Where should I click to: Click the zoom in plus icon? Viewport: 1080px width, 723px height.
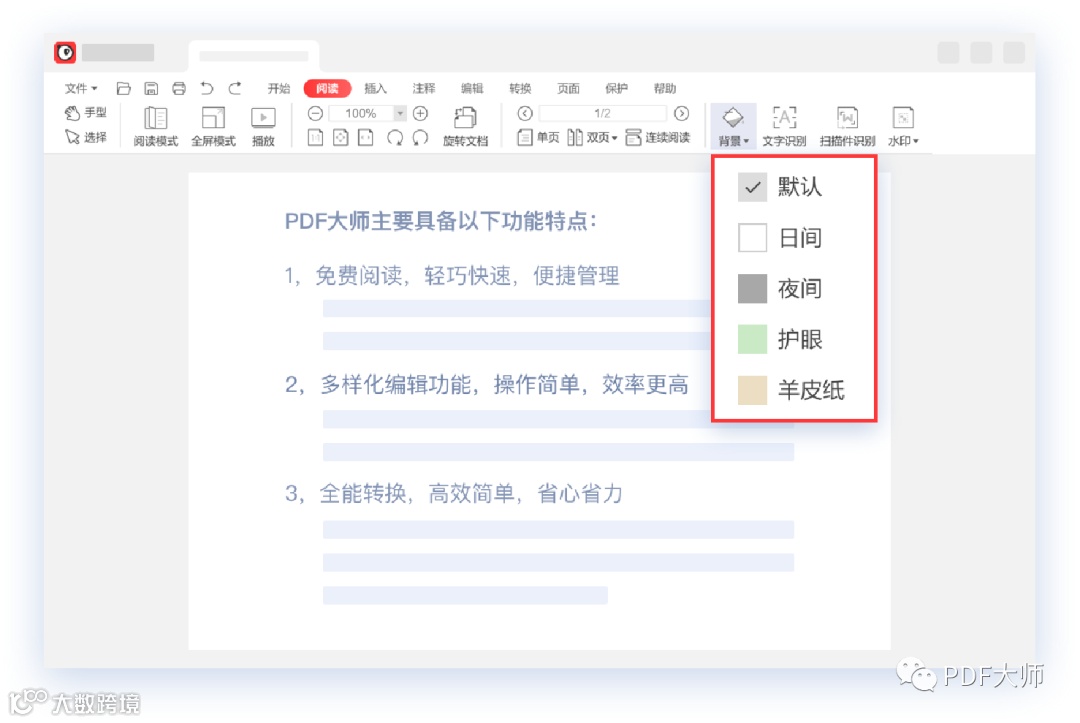(x=420, y=113)
